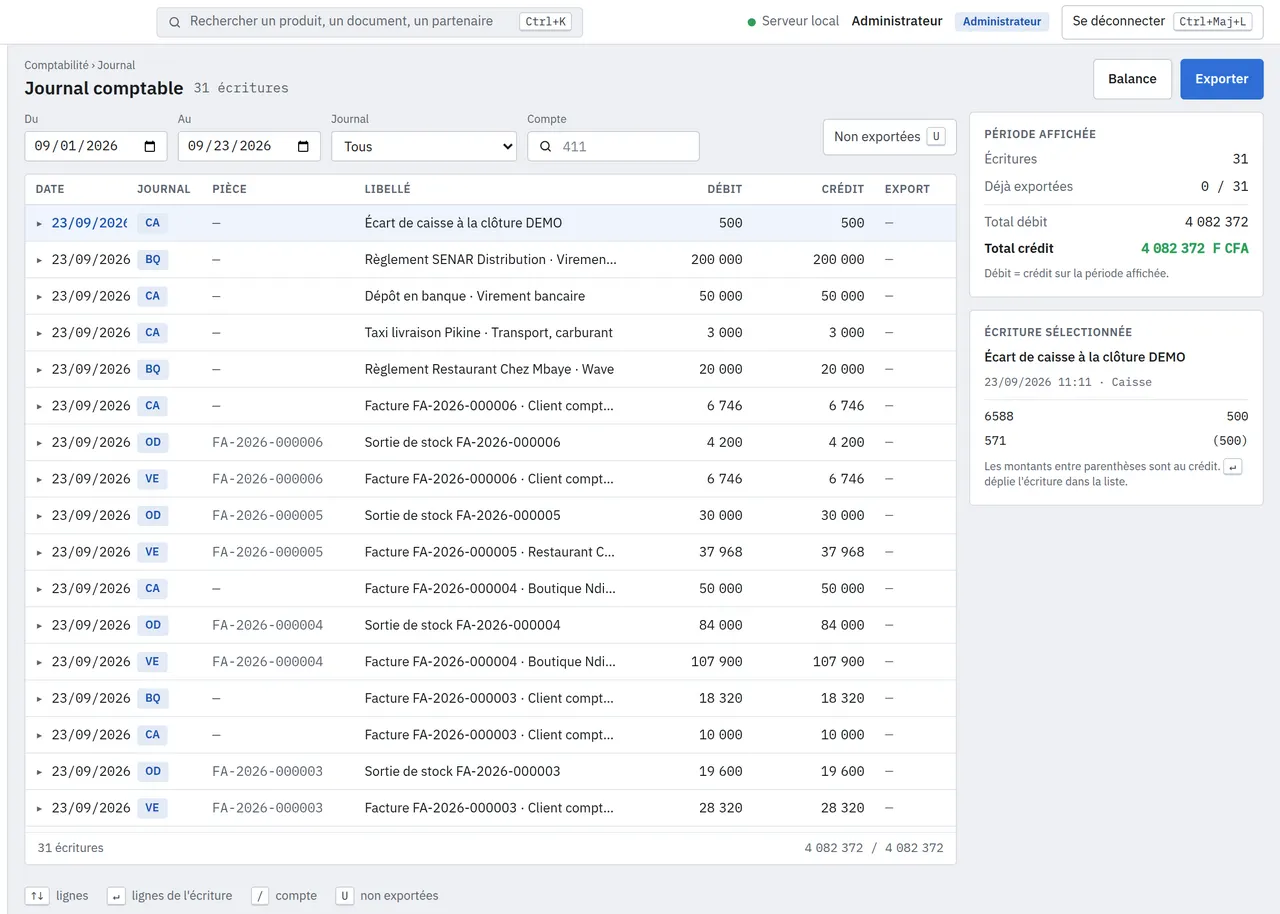The image size is (1280, 914).
Task: Click the credit amount 107 900
Action: pos(839,662)
